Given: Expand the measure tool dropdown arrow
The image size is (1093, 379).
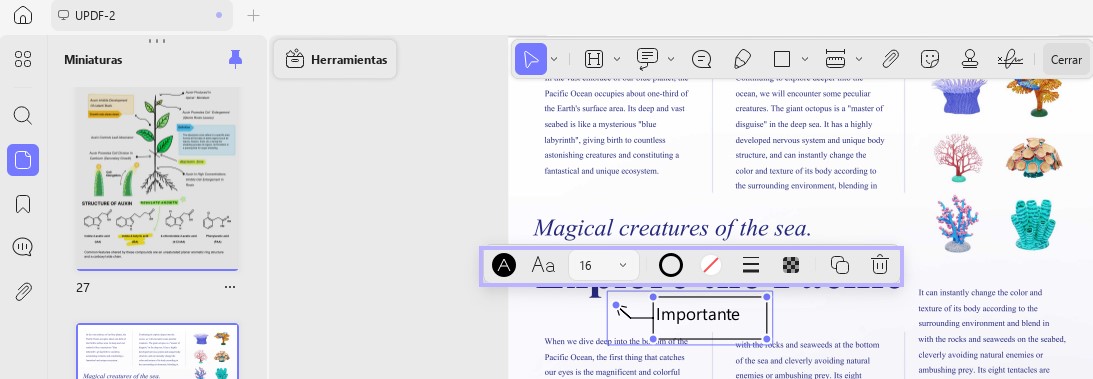Looking at the screenshot, I should [x=859, y=59].
